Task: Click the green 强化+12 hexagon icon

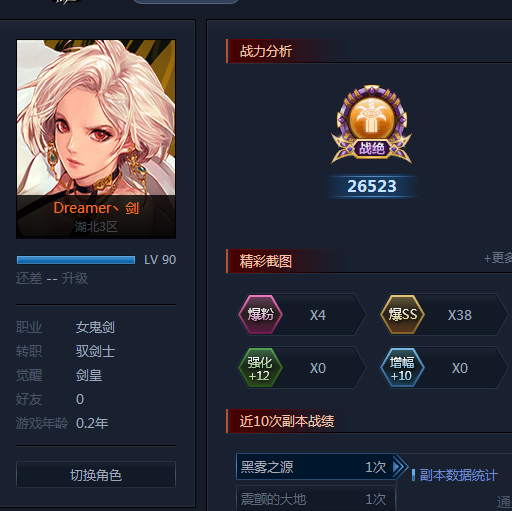Action: (260, 368)
